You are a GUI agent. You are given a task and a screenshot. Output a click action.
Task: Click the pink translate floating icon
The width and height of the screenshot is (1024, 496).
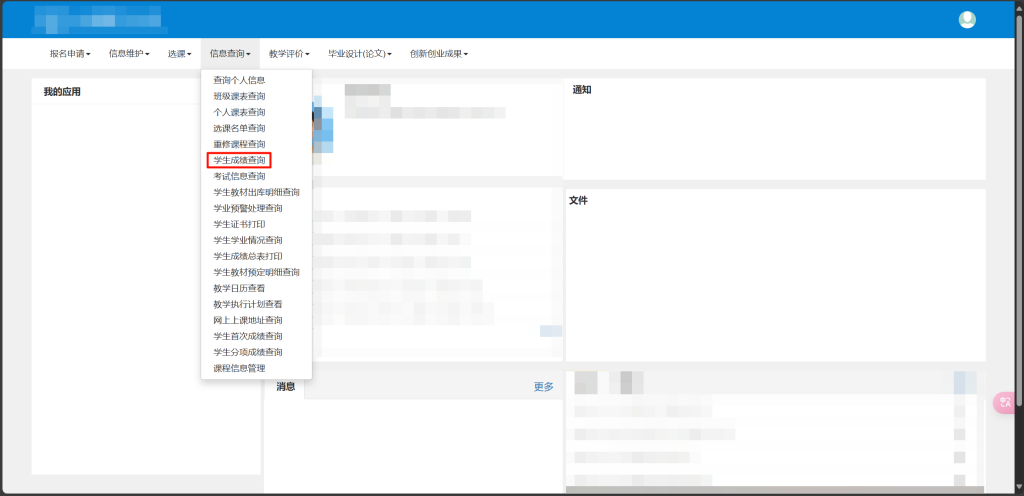[1006, 402]
